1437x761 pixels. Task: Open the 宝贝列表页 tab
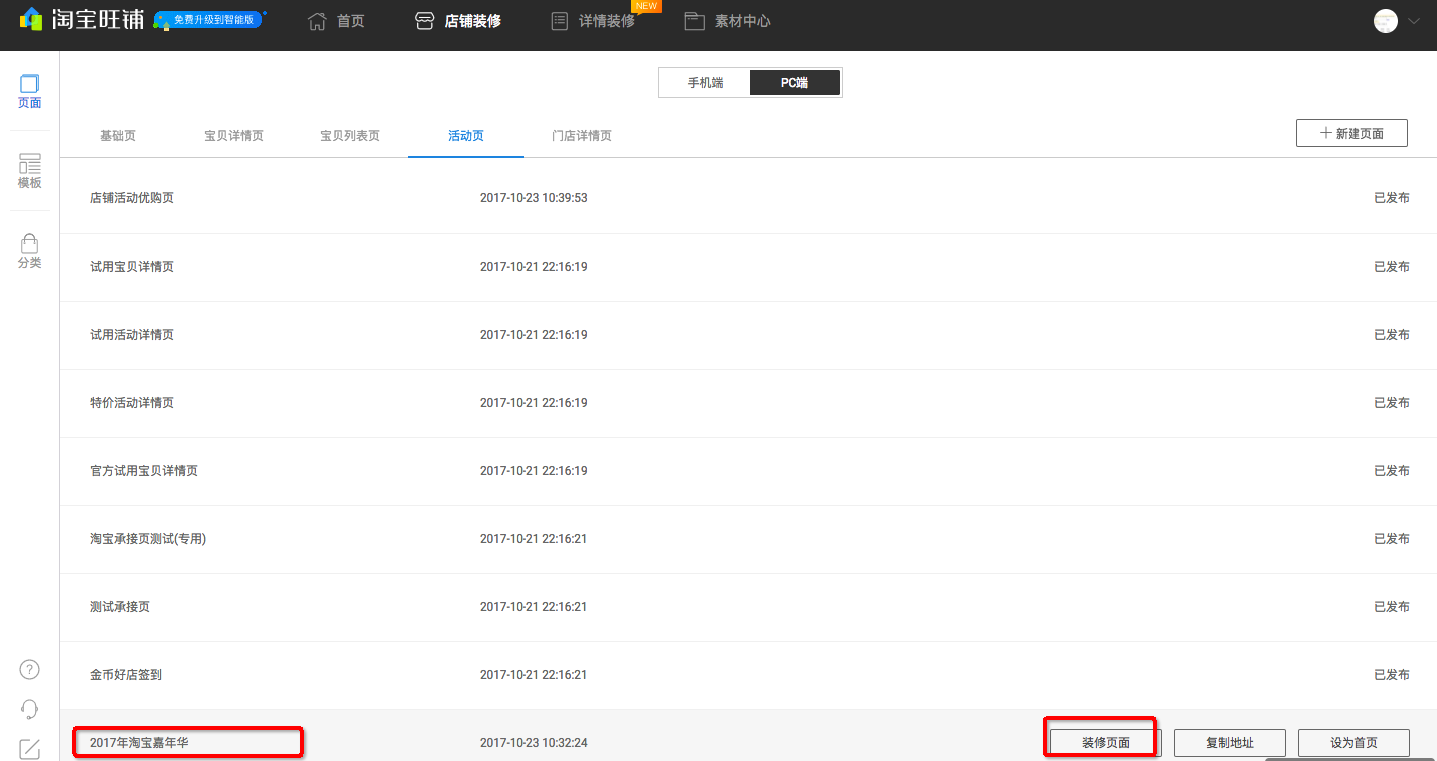[x=350, y=135]
